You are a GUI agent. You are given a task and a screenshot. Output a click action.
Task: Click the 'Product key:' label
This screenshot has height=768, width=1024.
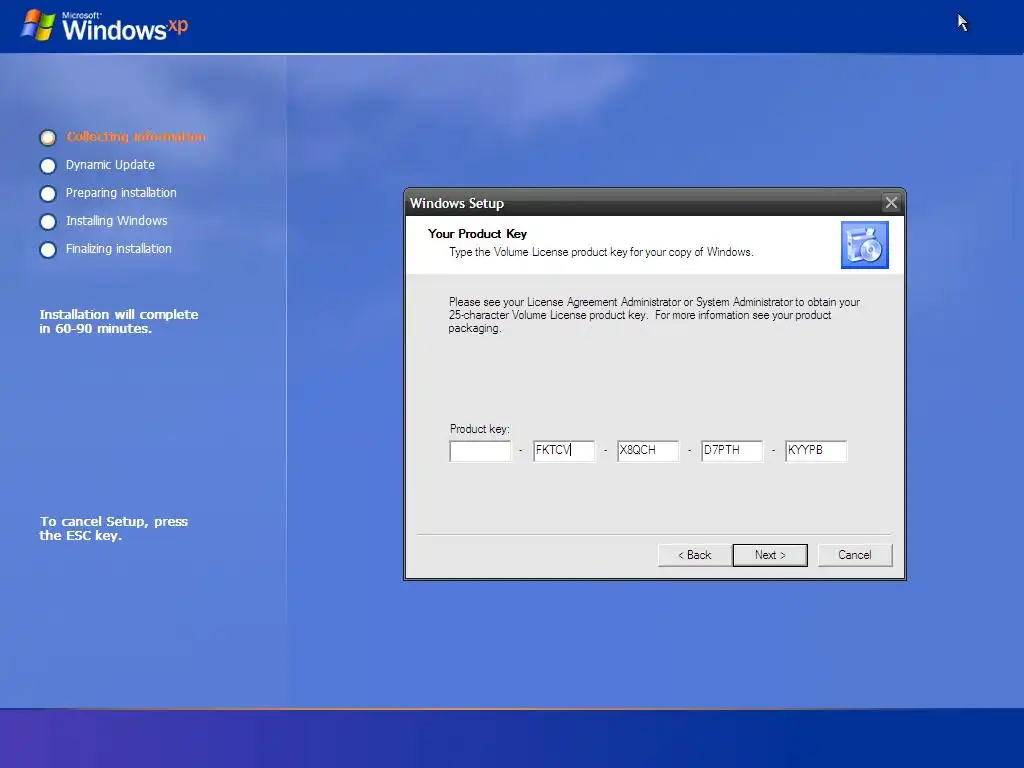(479, 429)
